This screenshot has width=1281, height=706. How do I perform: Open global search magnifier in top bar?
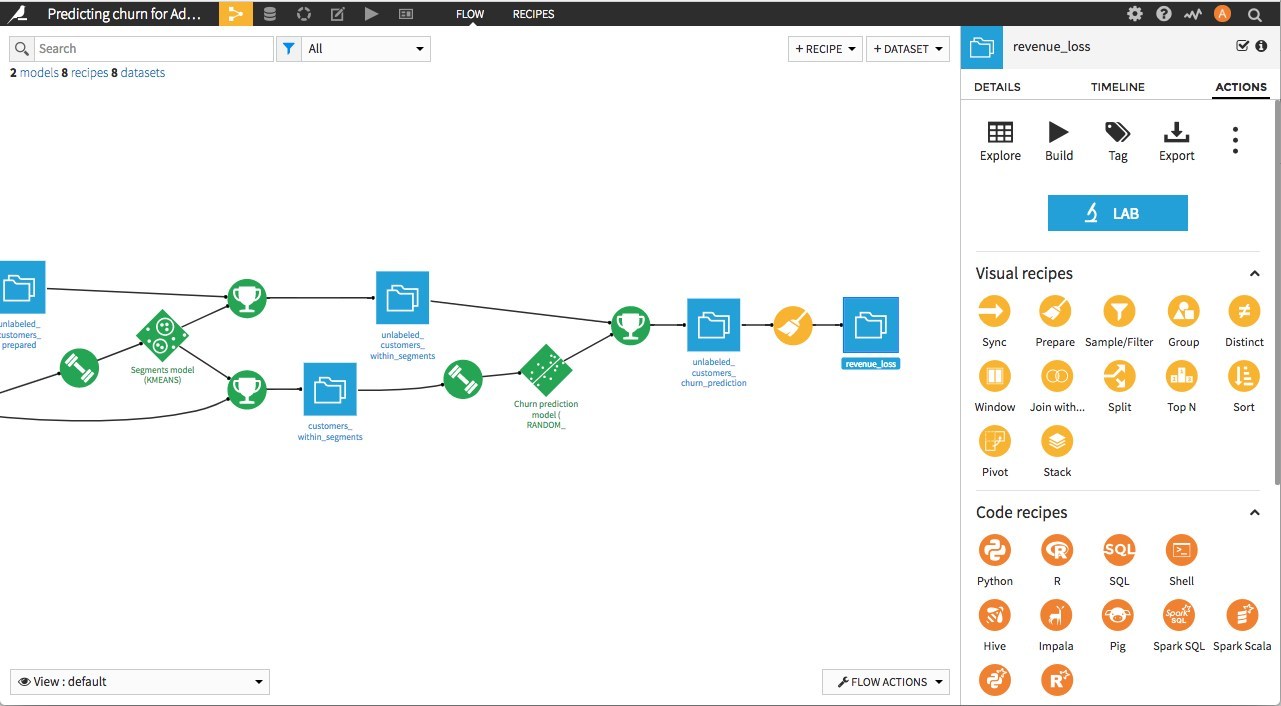coord(1254,14)
